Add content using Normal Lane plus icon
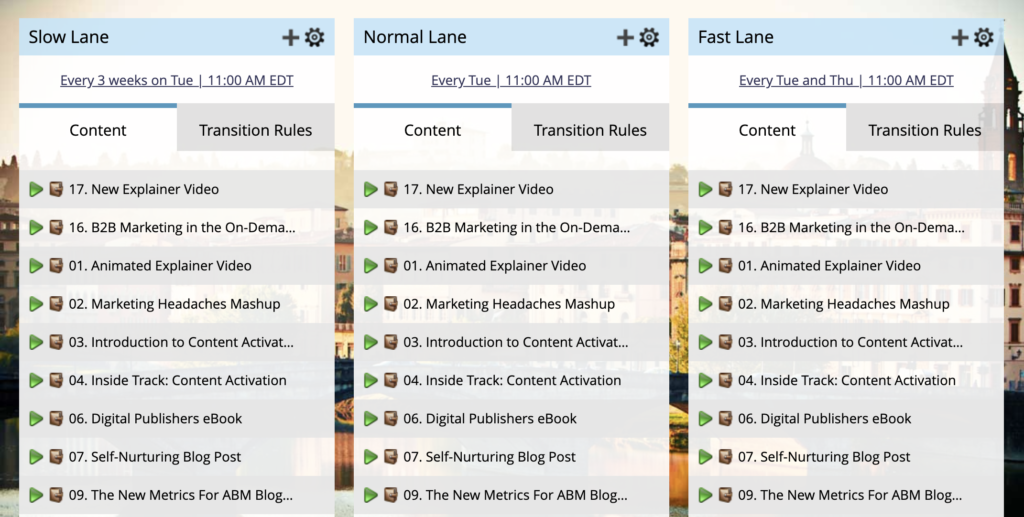Image resolution: width=1024 pixels, height=517 pixels. [x=626, y=37]
